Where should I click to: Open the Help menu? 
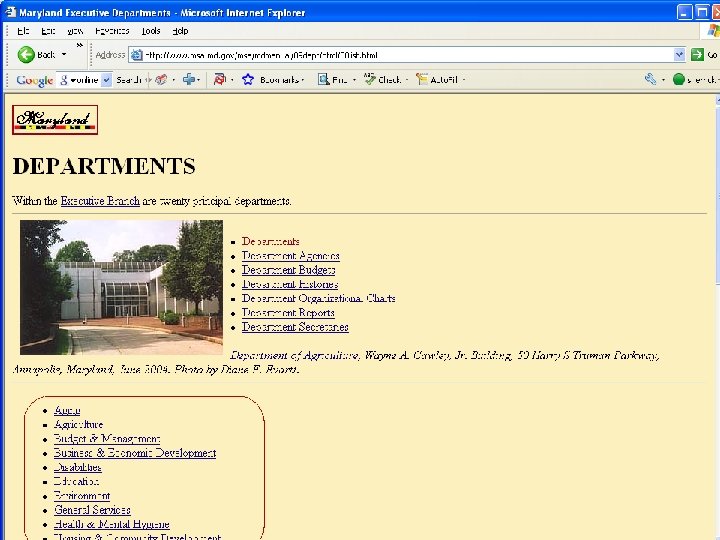180,31
